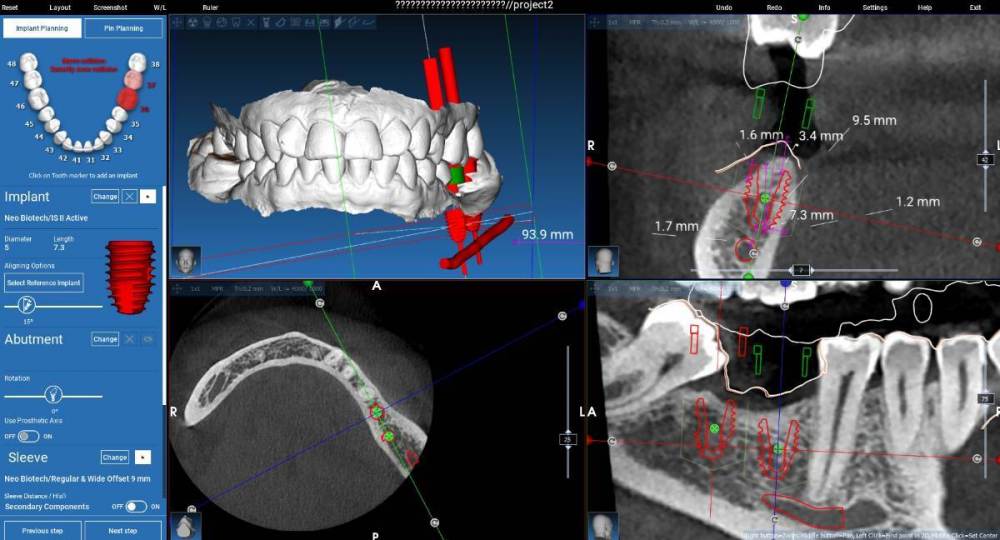Click the Next step button

(123, 530)
